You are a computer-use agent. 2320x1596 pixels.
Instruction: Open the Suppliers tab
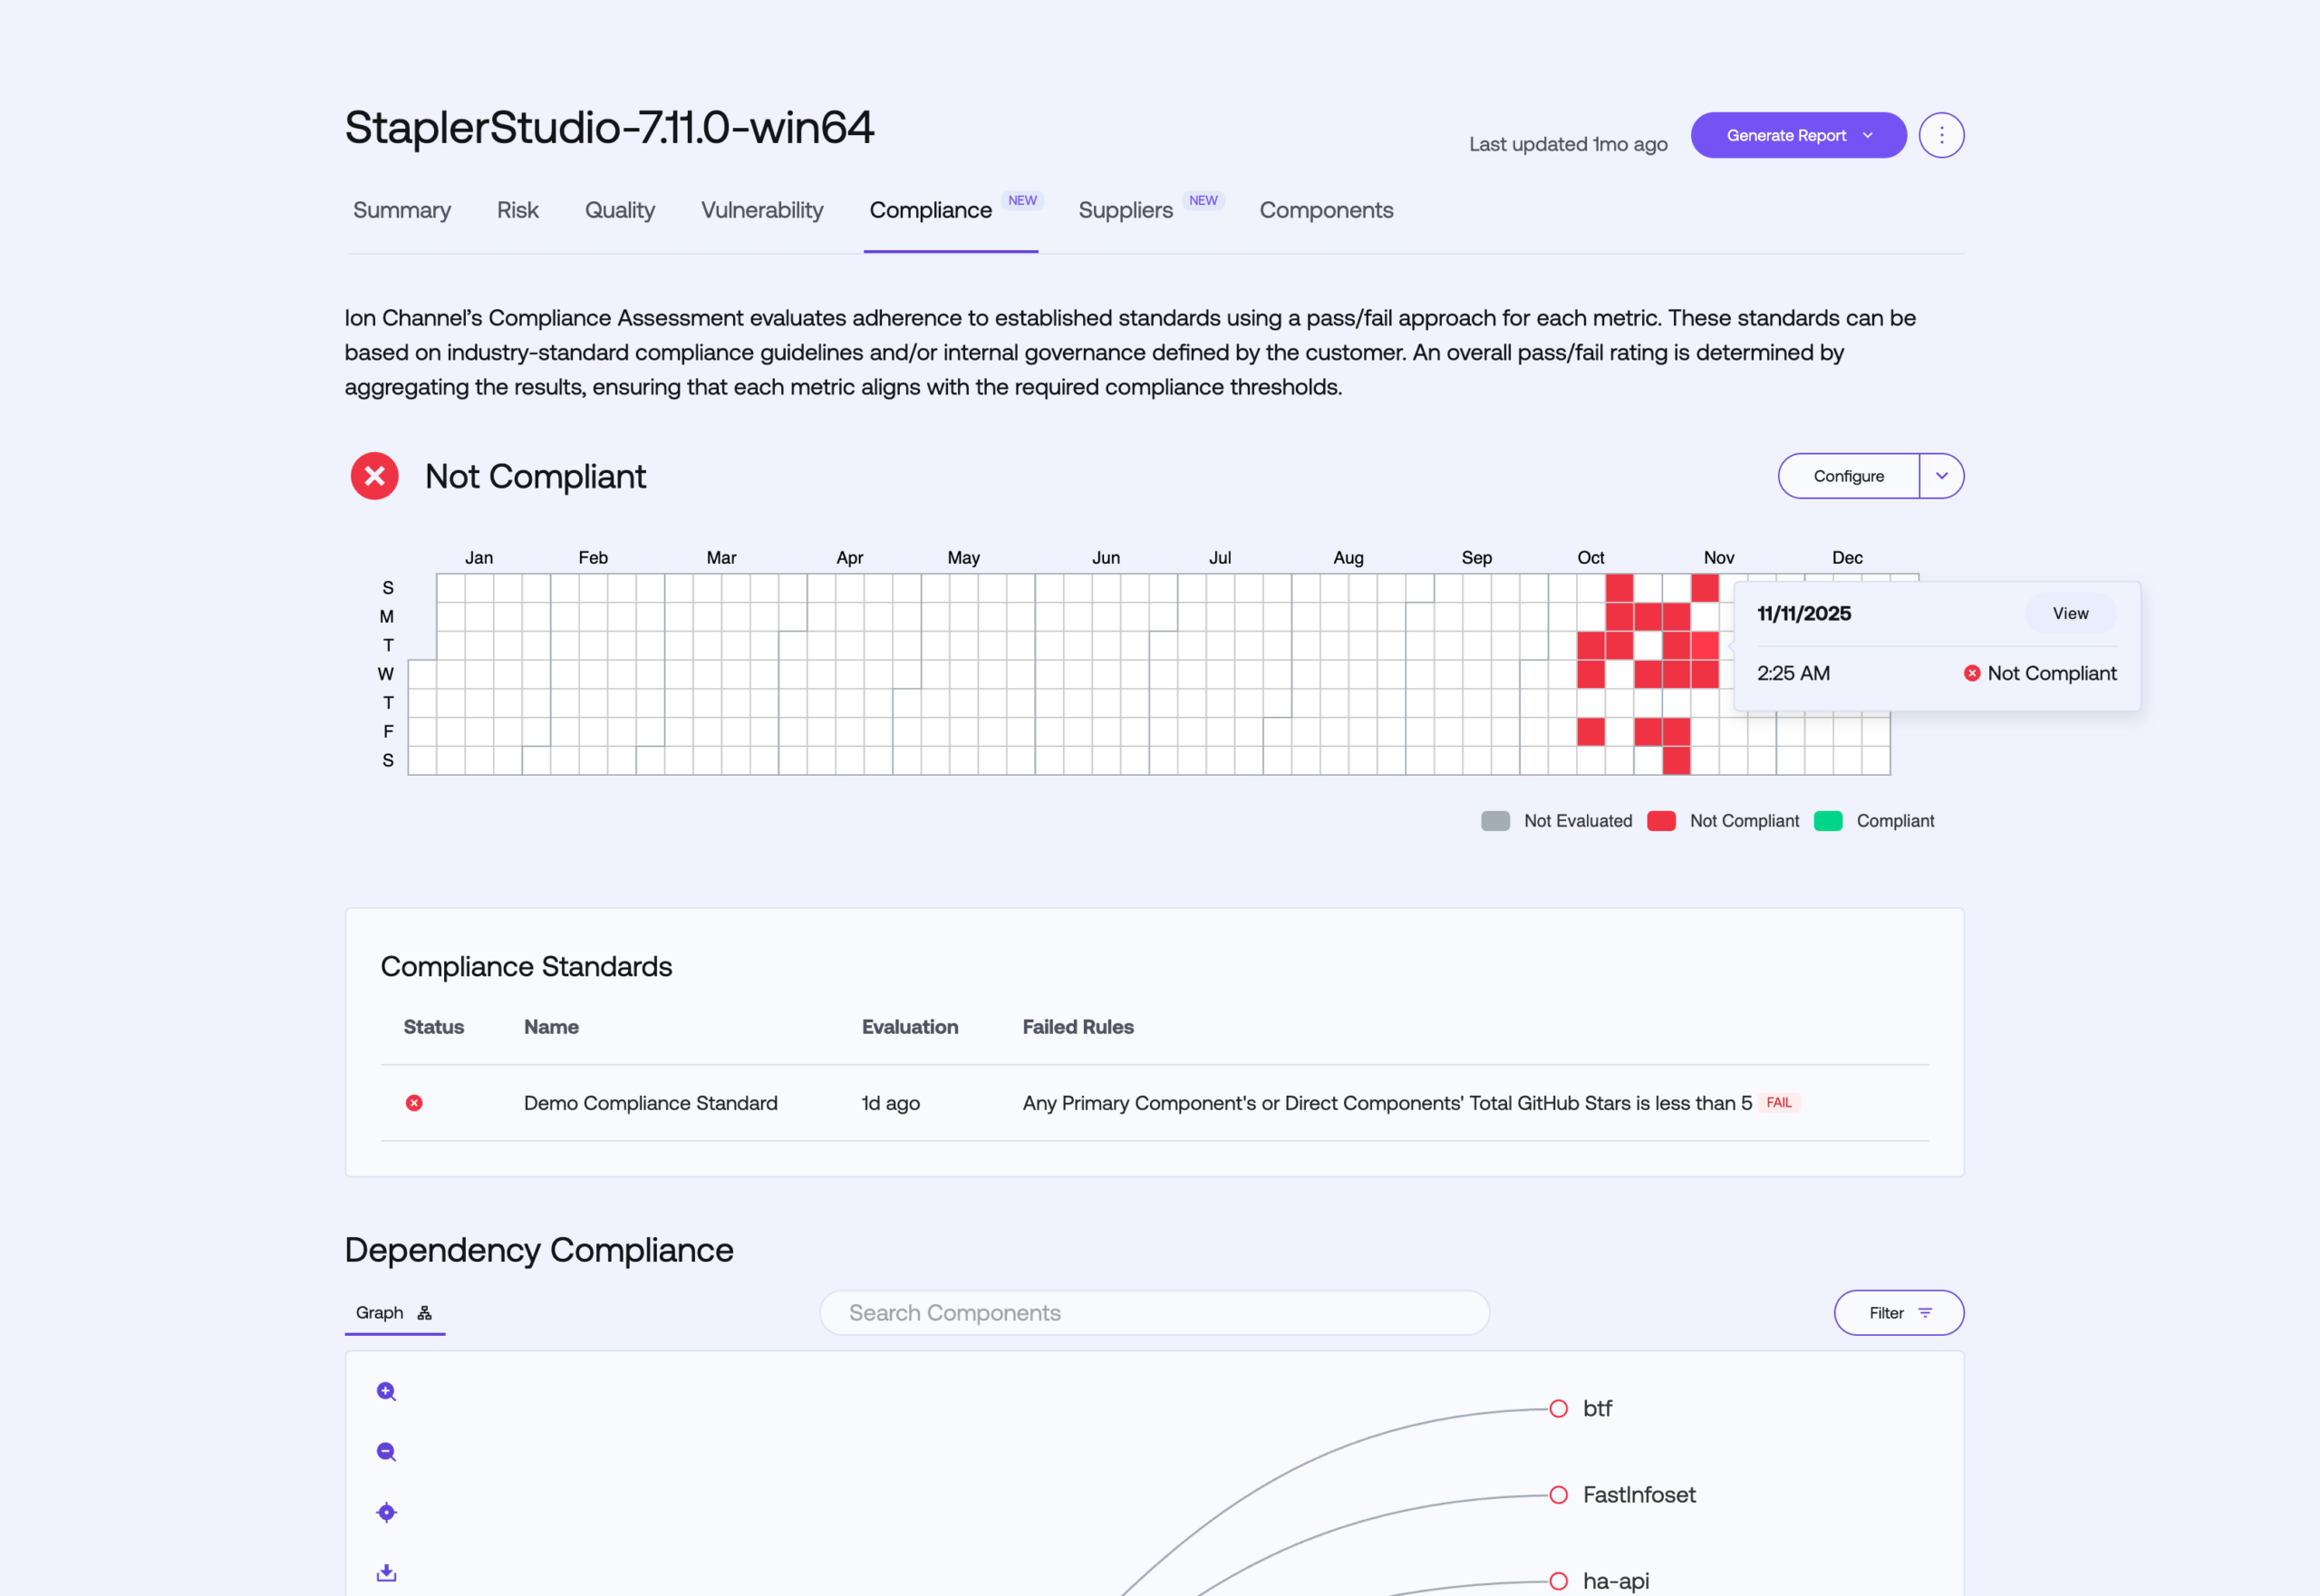coord(1125,210)
